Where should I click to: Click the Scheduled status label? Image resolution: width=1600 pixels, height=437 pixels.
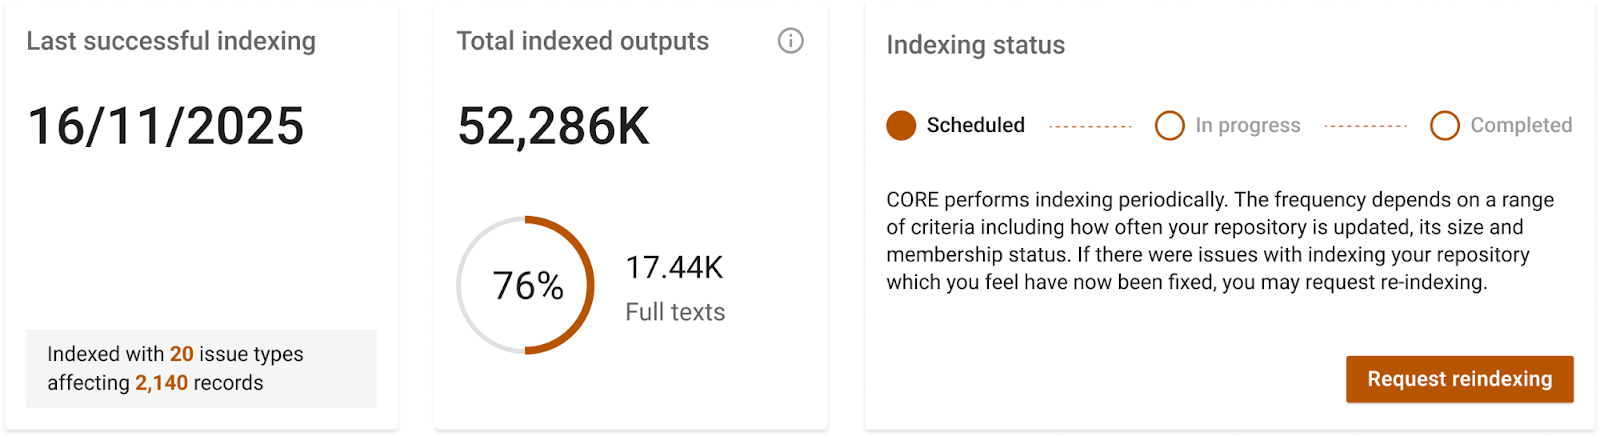coord(975,126)
